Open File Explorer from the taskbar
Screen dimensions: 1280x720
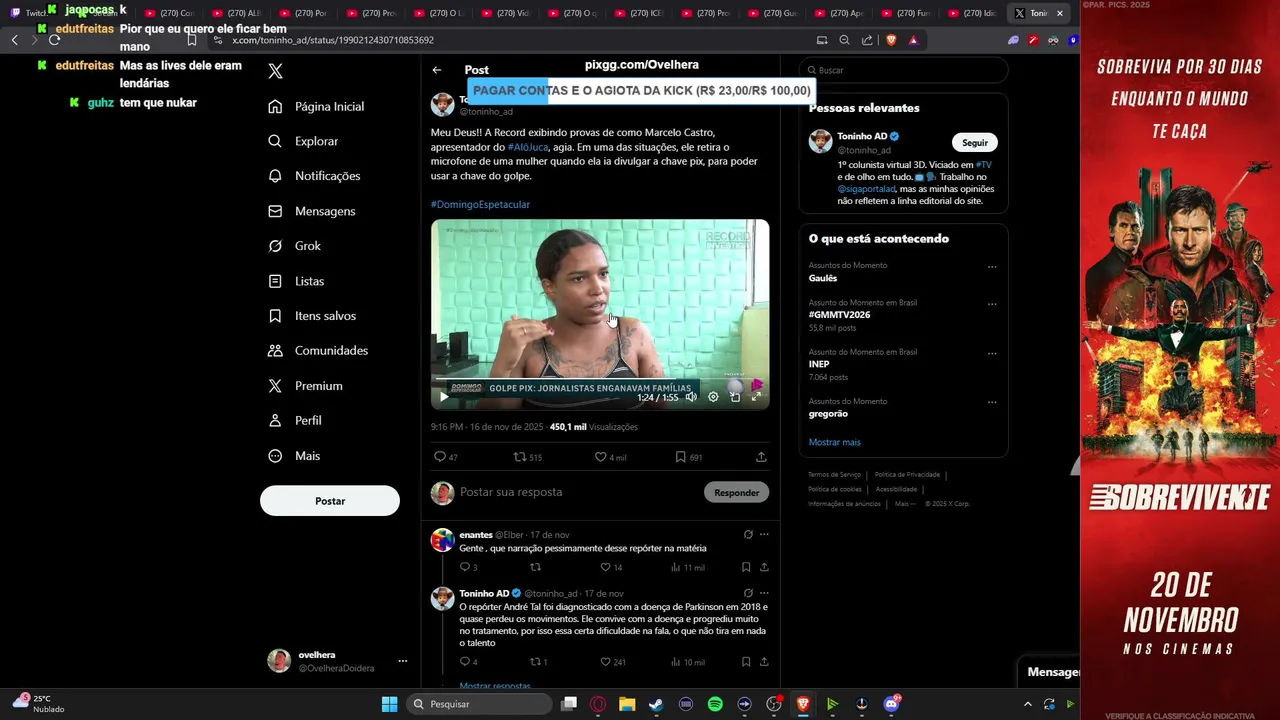(x=627, y=704)
